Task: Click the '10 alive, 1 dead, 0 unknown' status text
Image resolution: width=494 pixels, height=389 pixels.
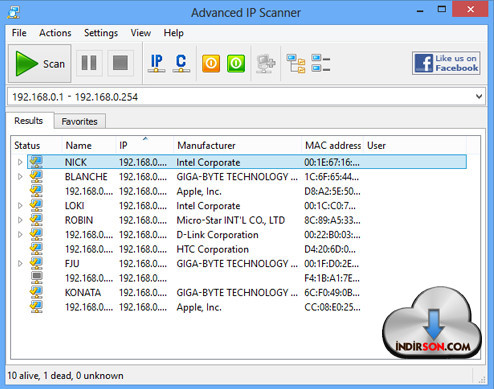Action: [65, 376]
